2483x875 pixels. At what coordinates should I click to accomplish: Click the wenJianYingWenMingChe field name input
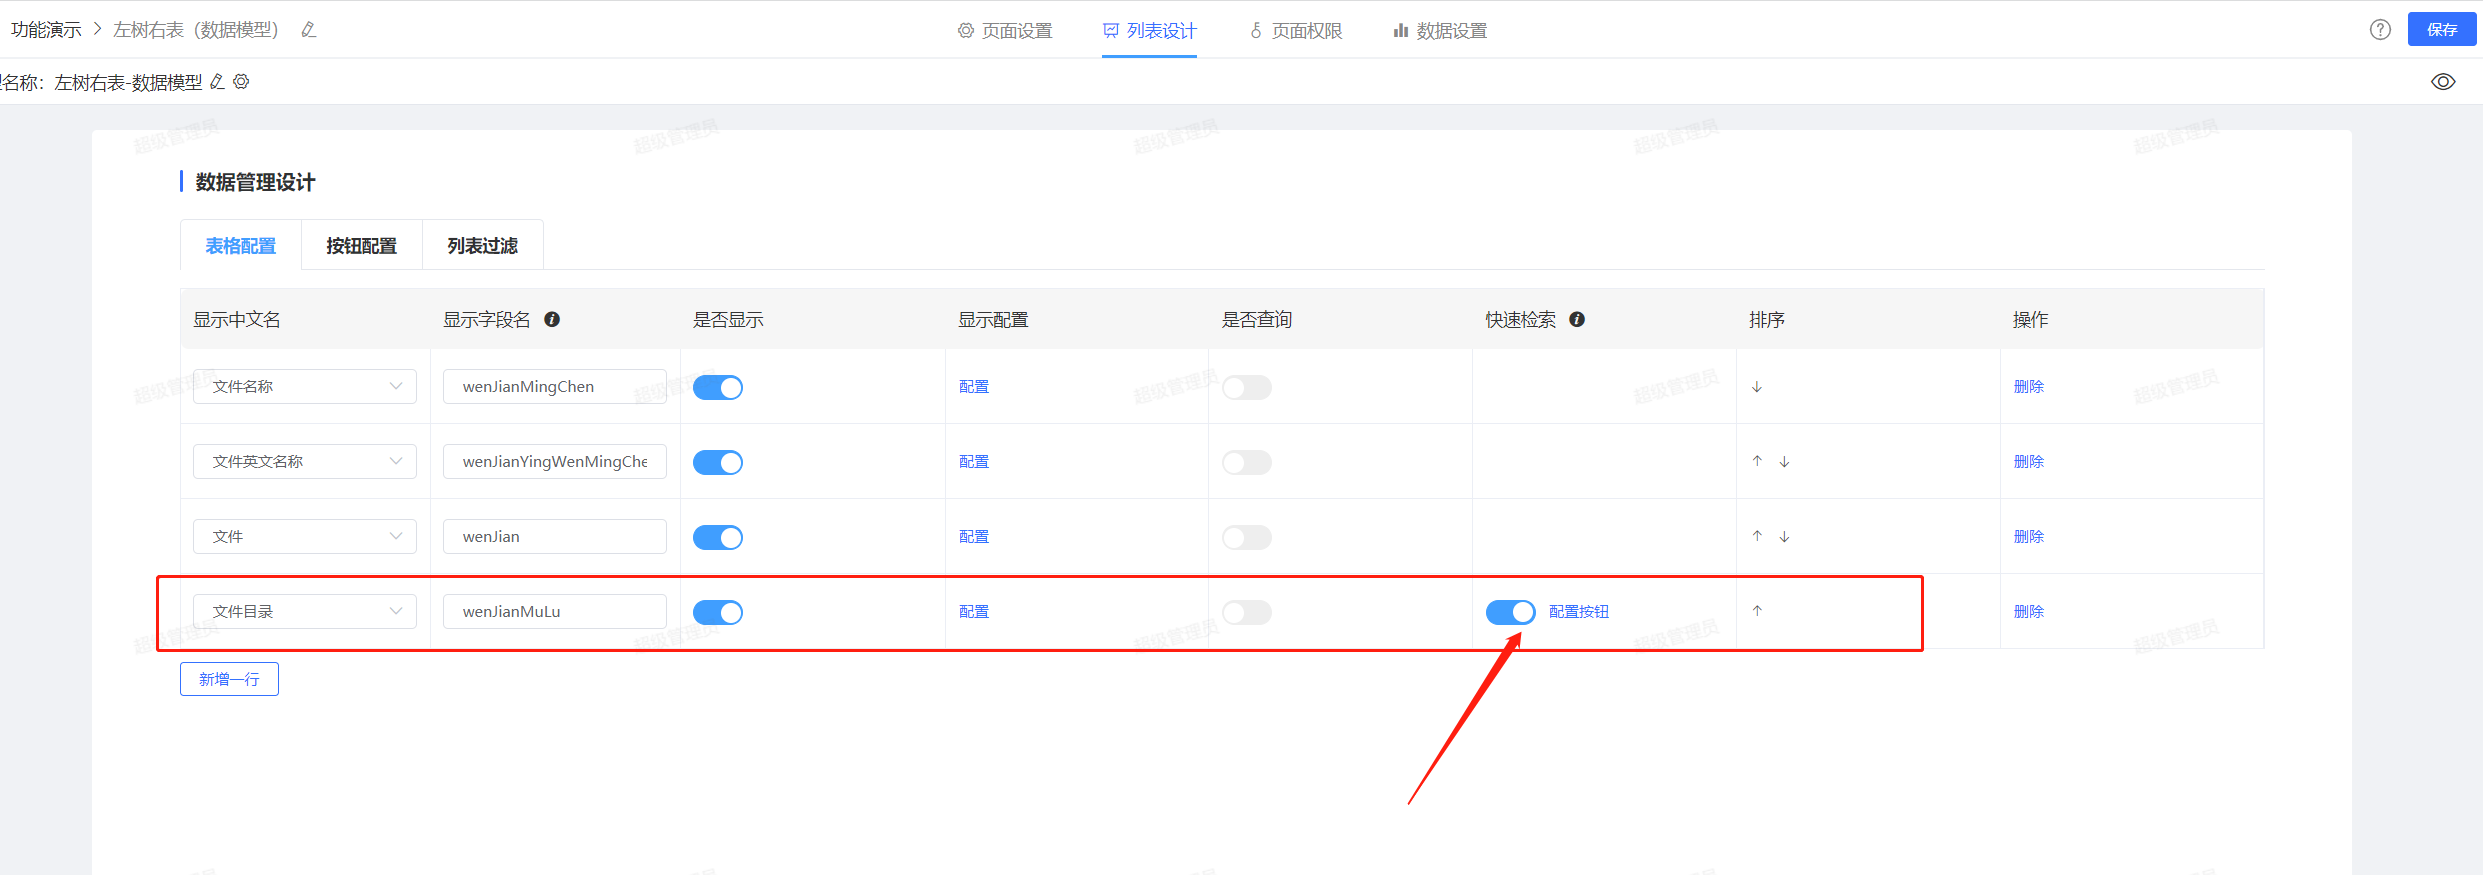pyautogui.click(x=555, y=462)
